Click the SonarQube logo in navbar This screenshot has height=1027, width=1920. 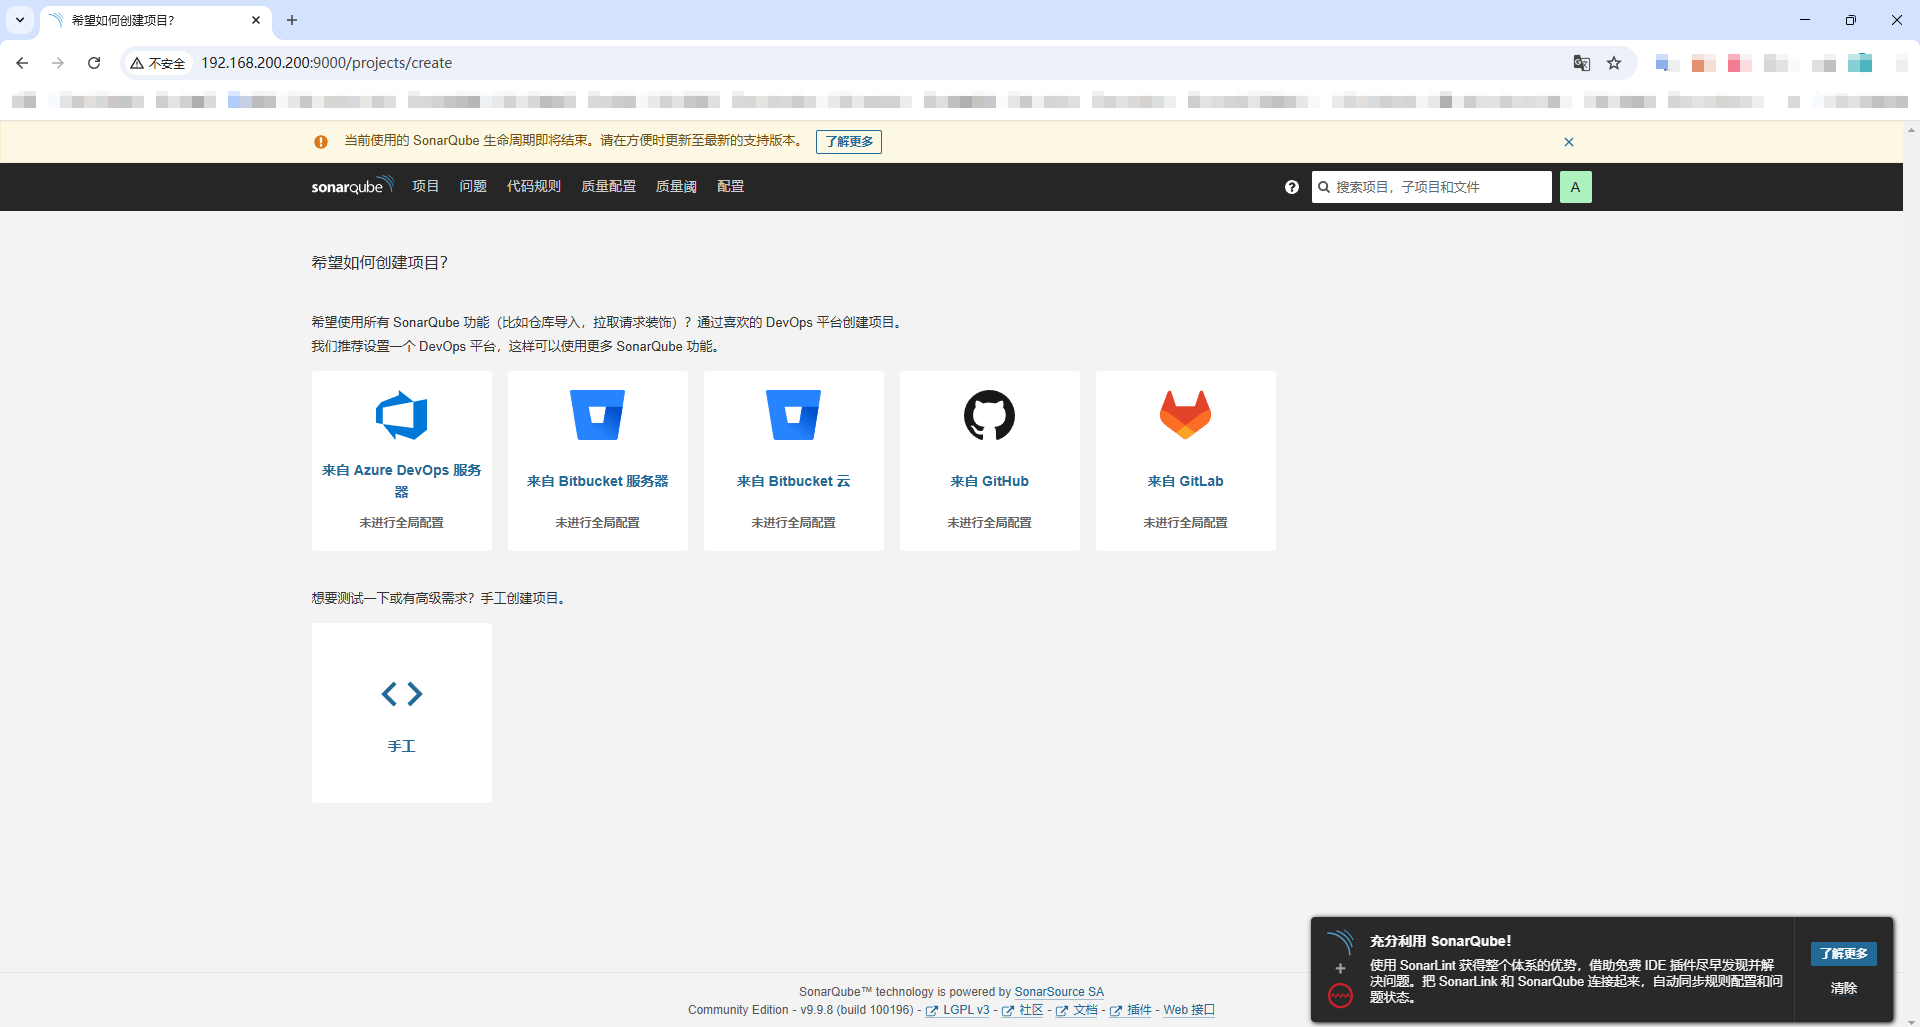click(x=352, y=186)
